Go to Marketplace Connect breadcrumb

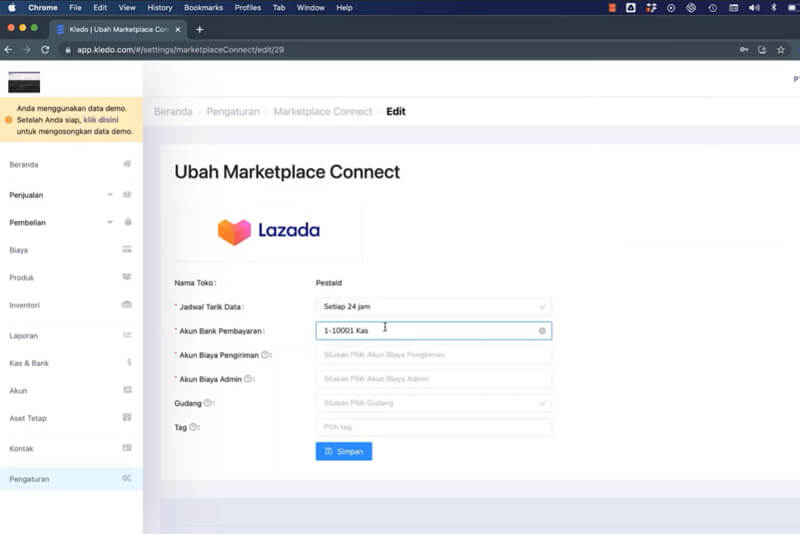(323, 112)
